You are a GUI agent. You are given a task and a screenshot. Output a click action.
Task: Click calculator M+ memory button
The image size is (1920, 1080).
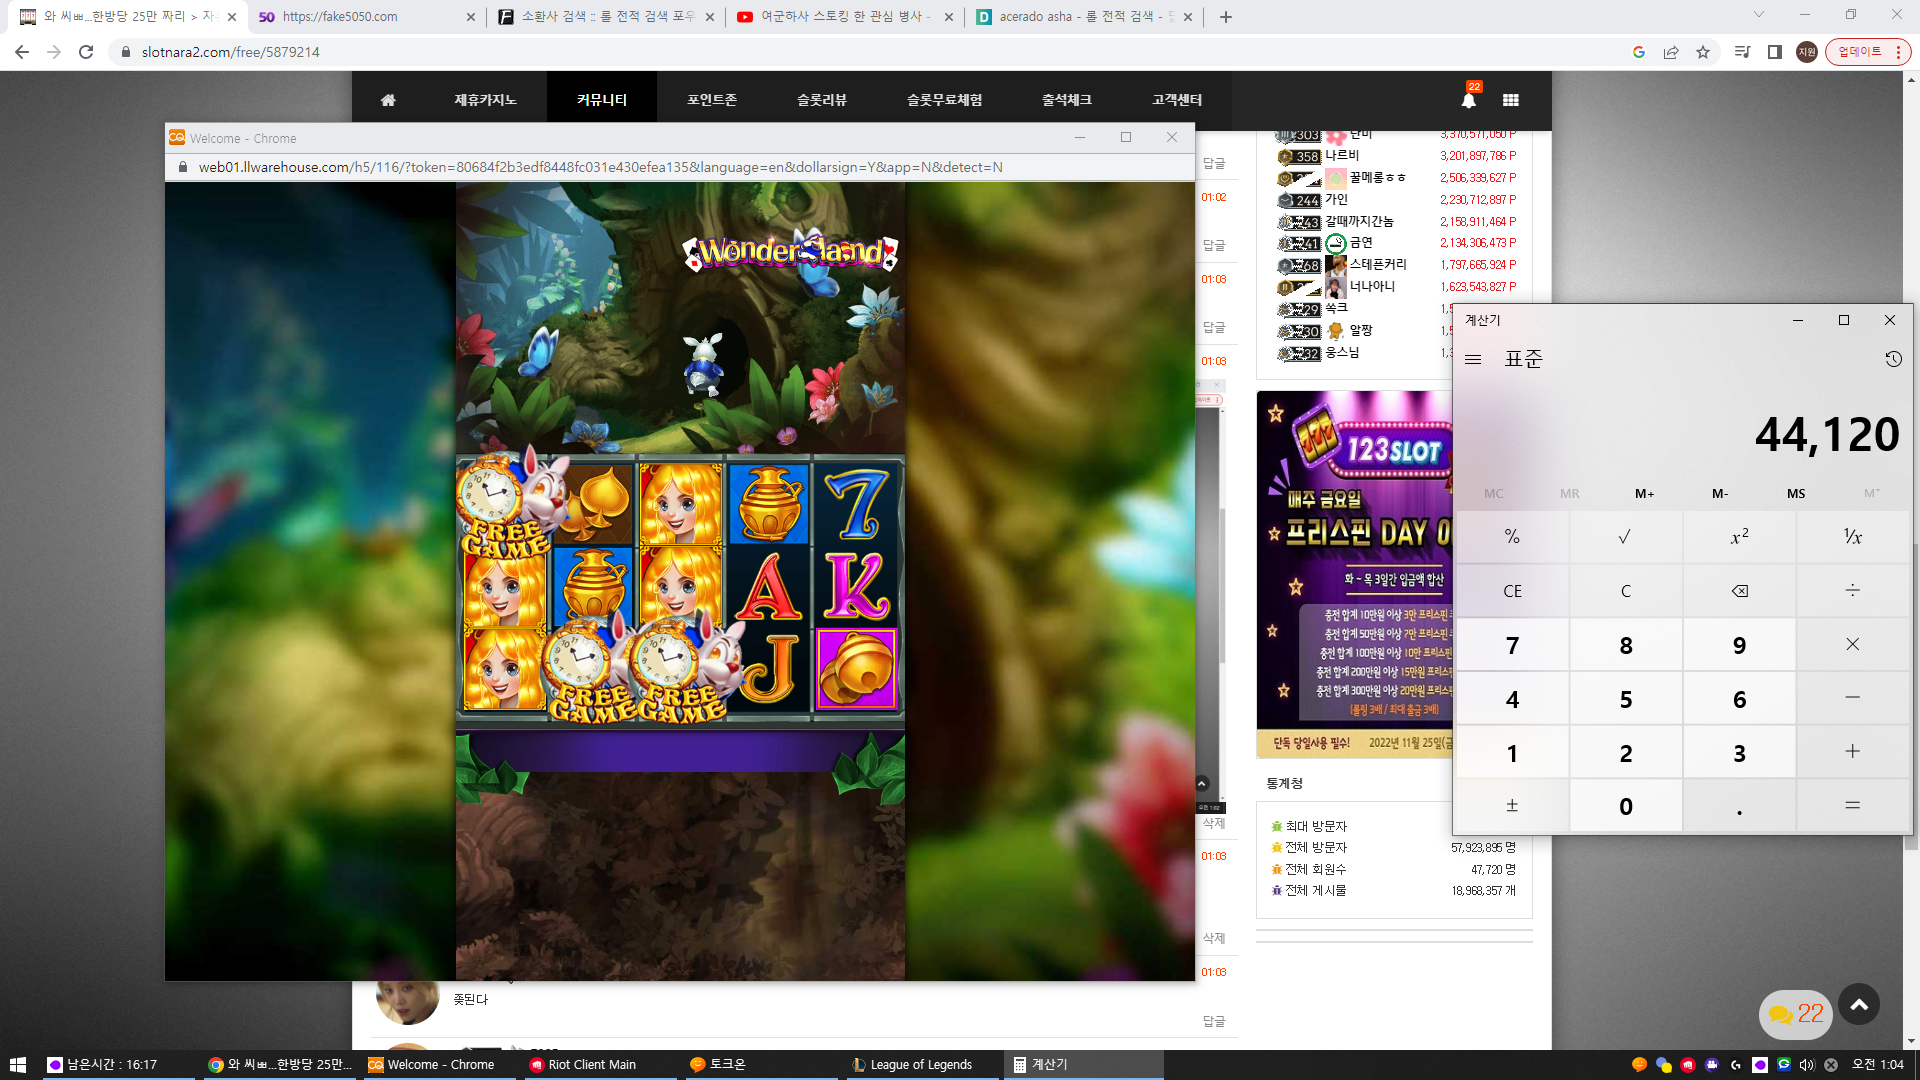(x=1645, y=494)
